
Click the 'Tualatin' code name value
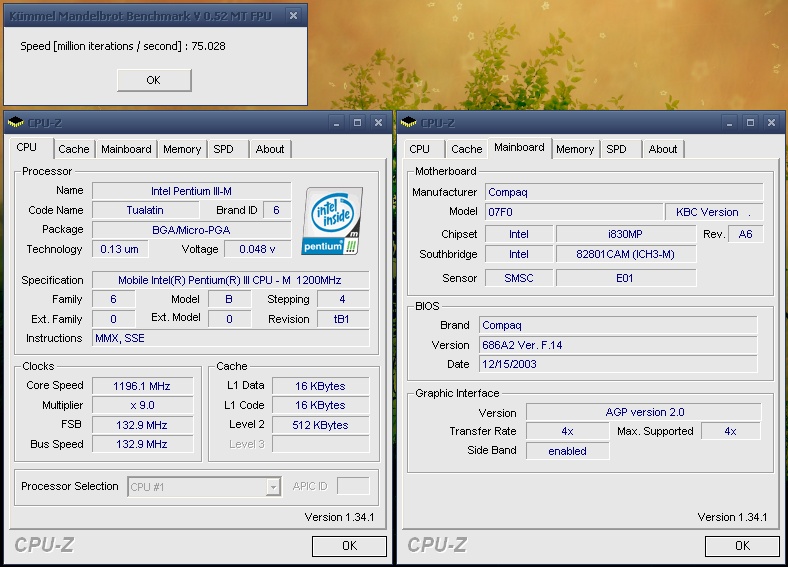(x=145, y=210)
